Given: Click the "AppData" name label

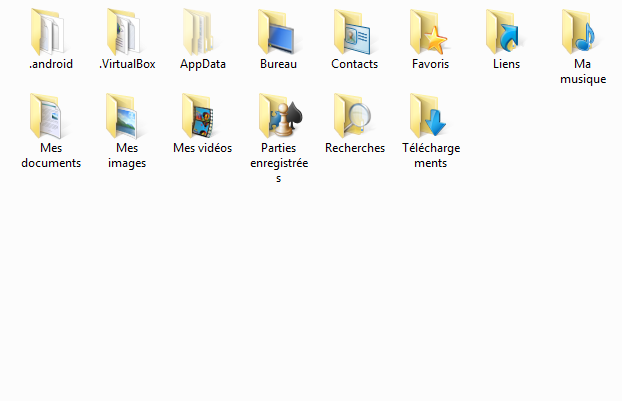Looking at the screenshot, I should 203,64.
